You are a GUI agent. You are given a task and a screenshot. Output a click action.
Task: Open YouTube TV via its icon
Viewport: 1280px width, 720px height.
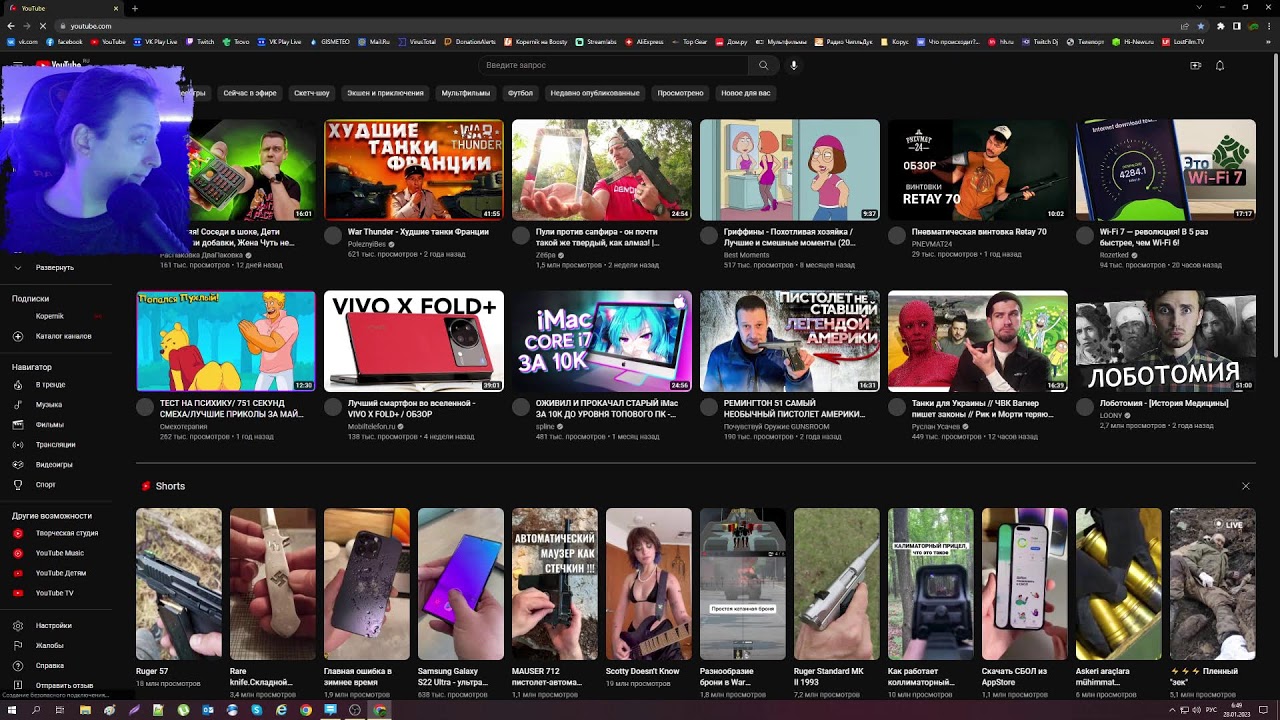tap(18, 593)
